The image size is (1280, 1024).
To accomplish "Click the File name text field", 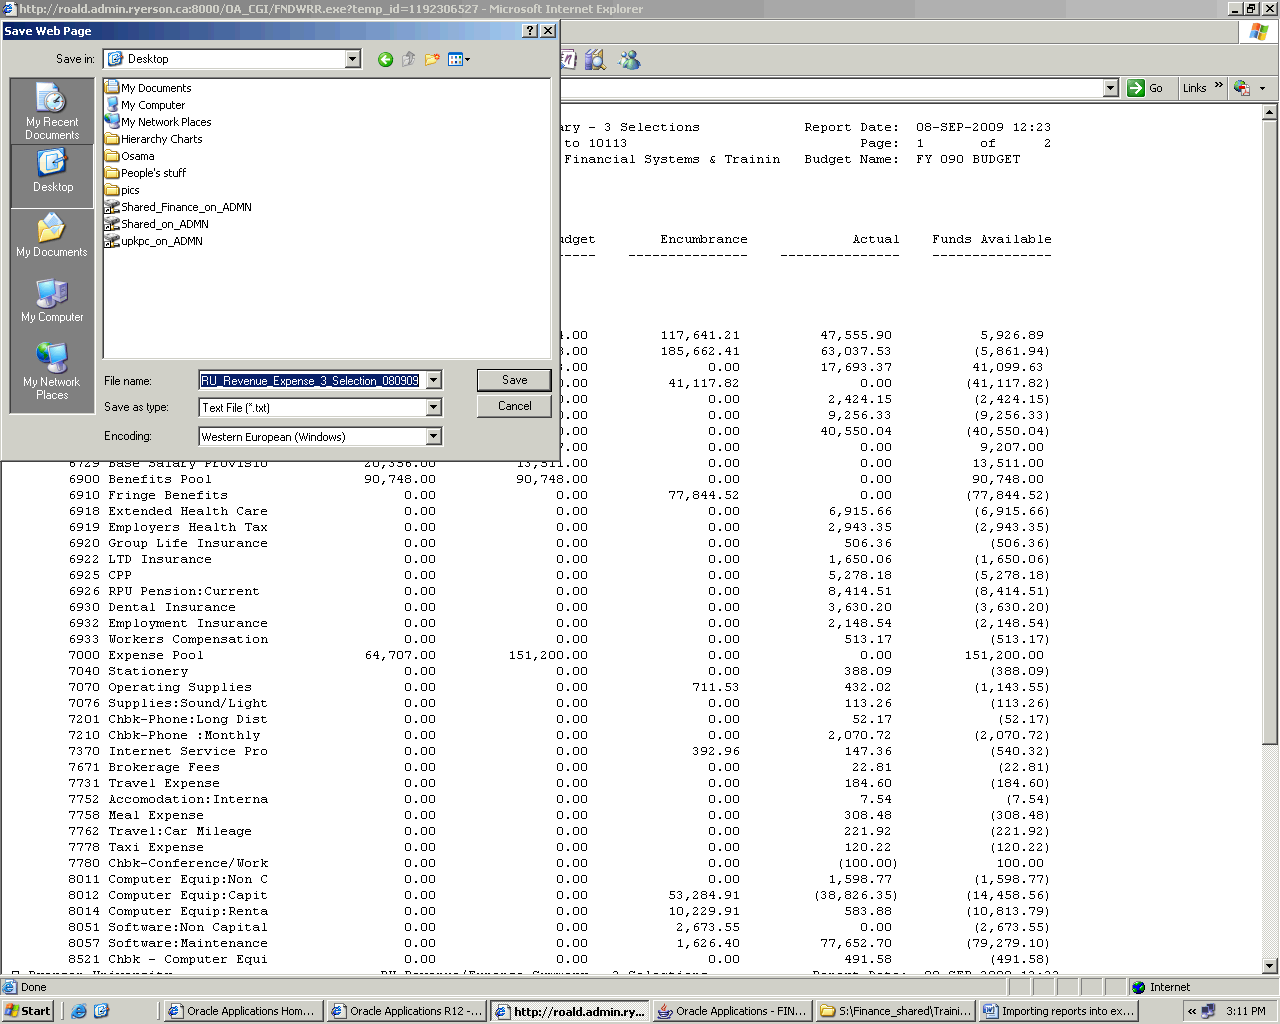I will pyautogui.click(x=311, y=381).
